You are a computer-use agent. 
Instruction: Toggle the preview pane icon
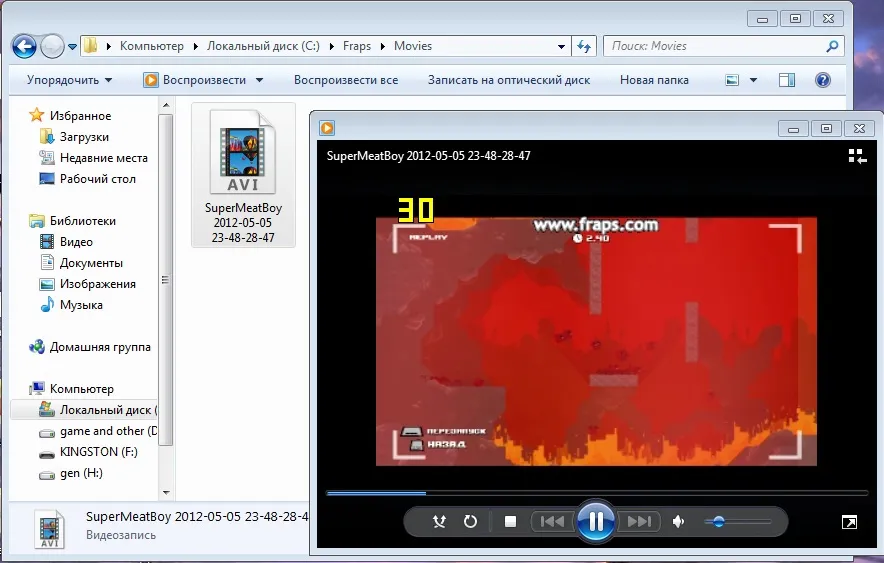click(x=787, y=80)
